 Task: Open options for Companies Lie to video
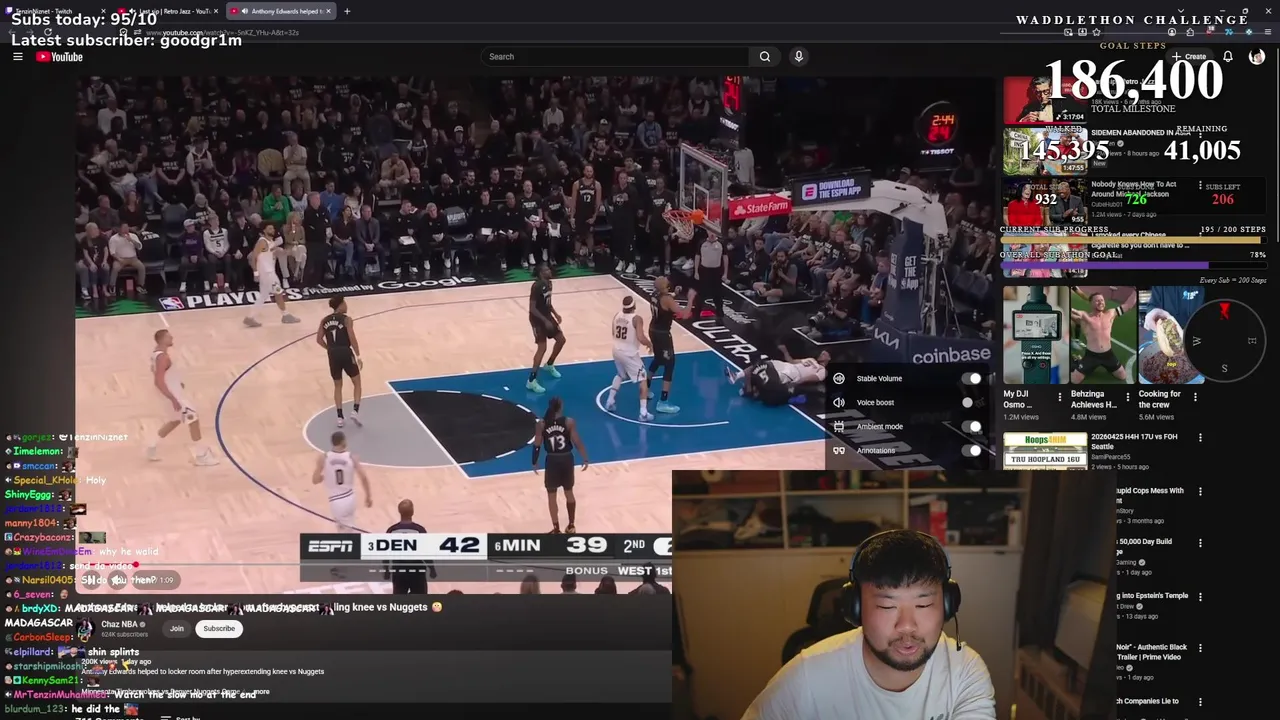click(1200, 702)
